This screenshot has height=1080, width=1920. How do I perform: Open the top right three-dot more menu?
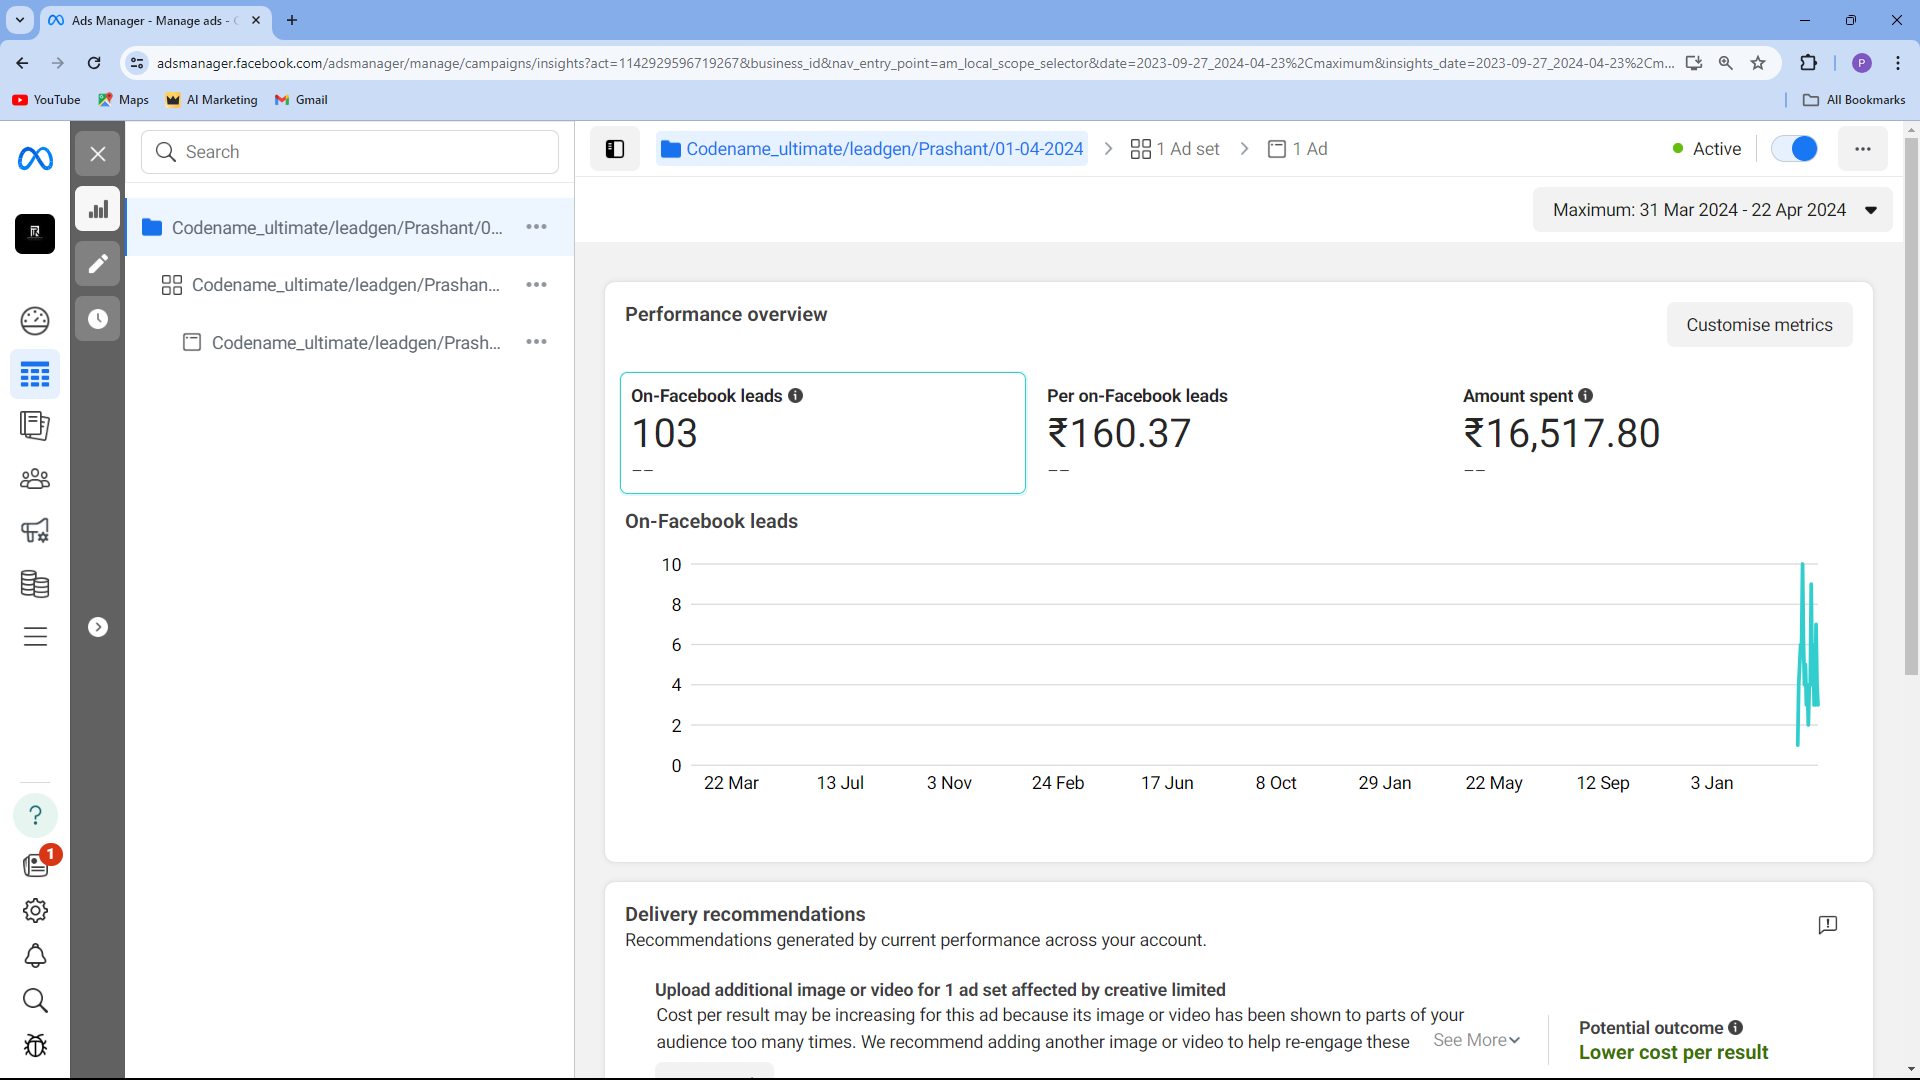[x=1863, y=149]
